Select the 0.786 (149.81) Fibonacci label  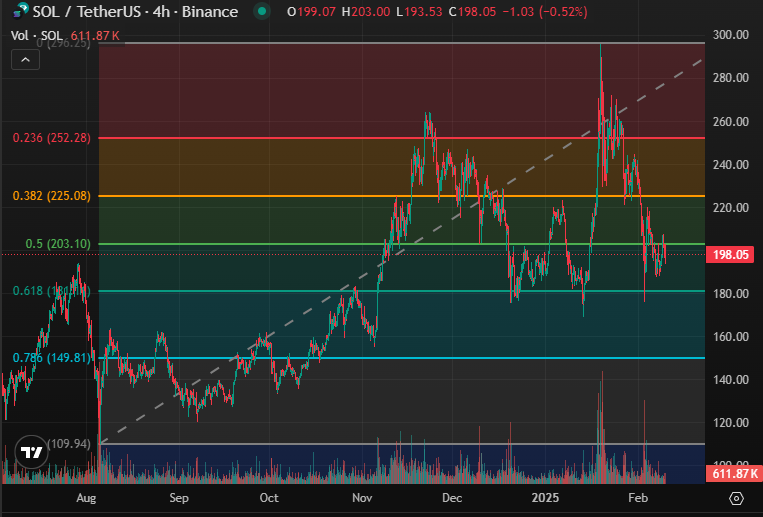click(x=52, y=358)
